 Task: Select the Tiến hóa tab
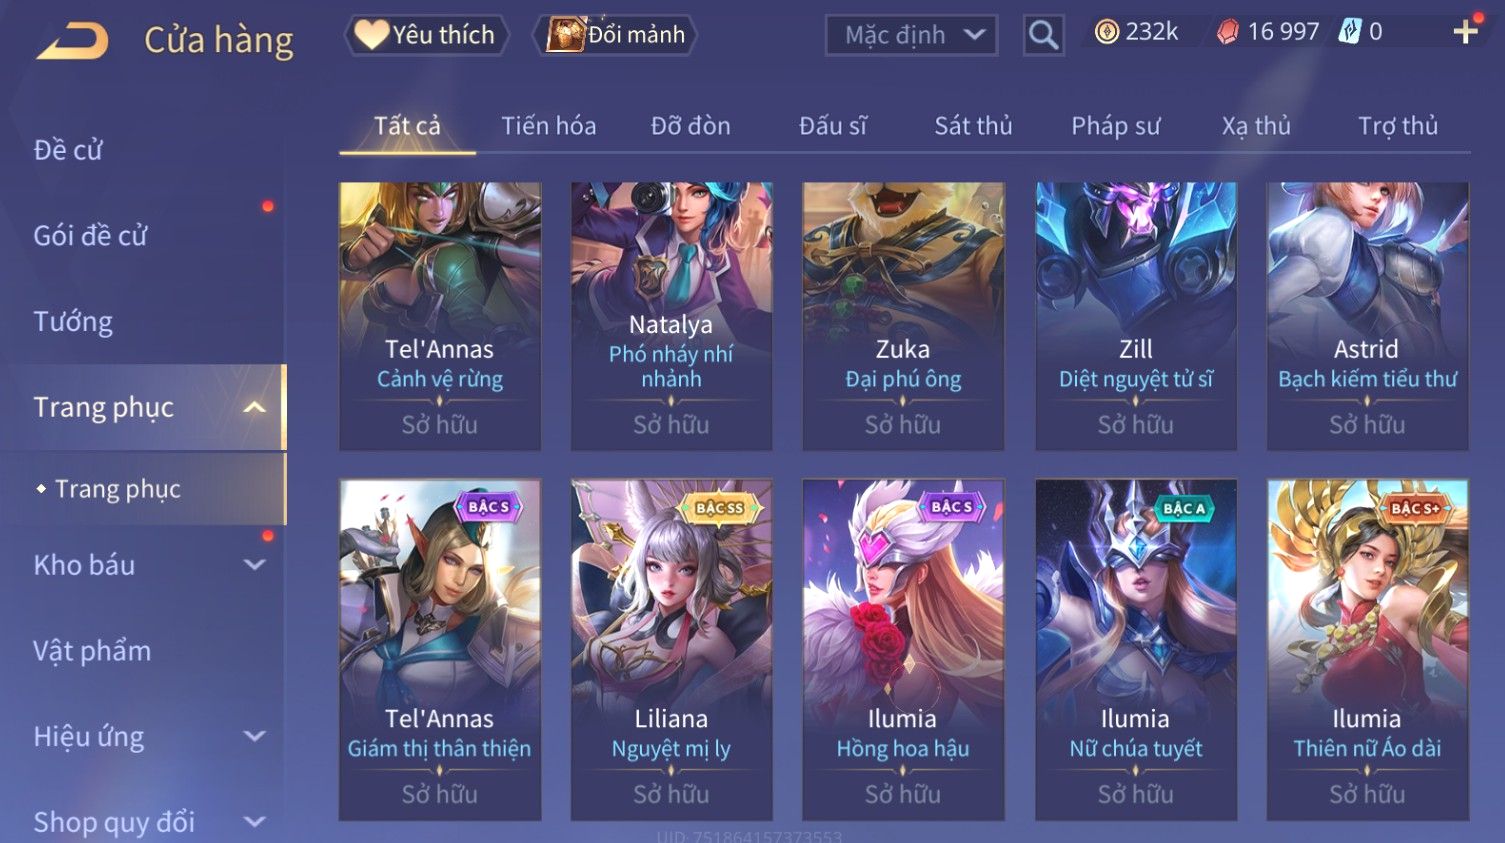548,126
